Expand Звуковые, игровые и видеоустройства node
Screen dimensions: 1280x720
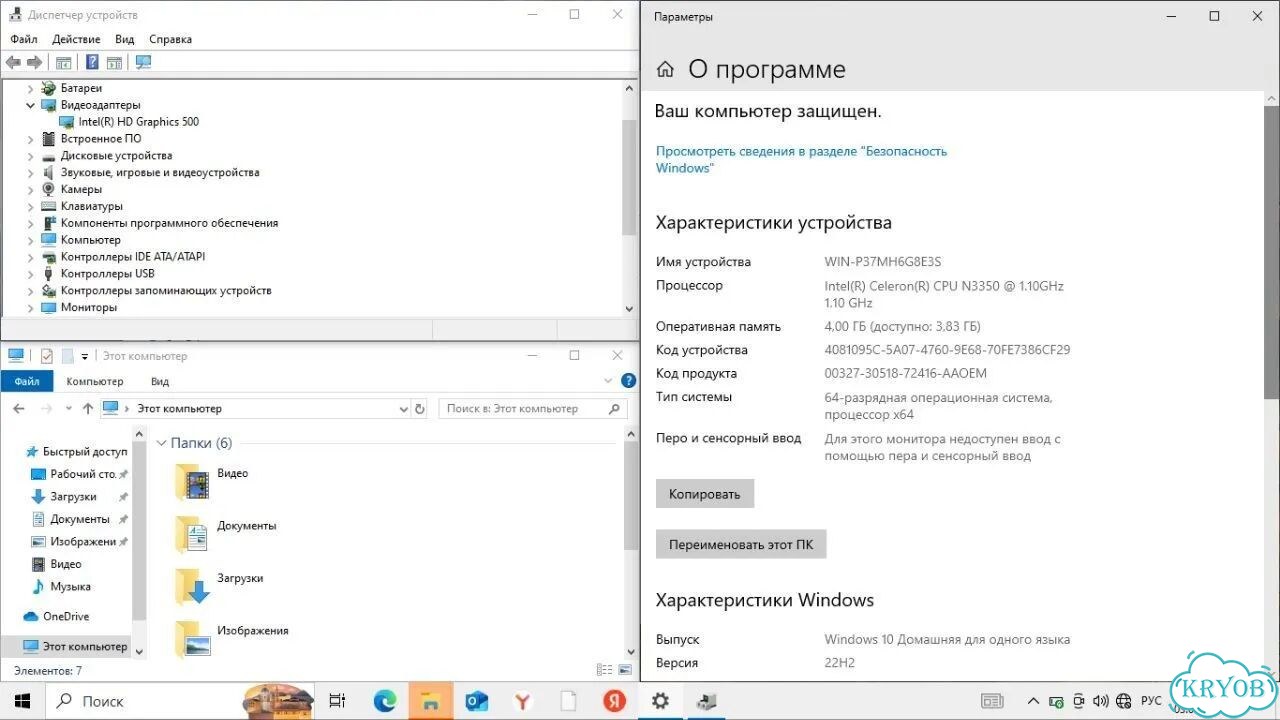point(30,173)
